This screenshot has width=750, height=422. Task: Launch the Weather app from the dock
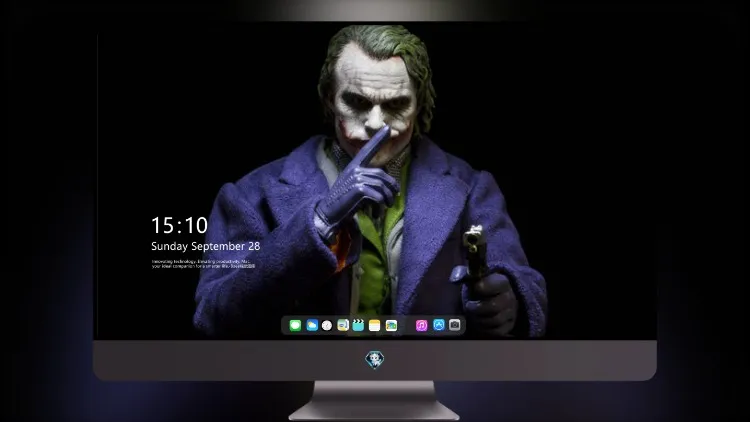click(312, 325)
